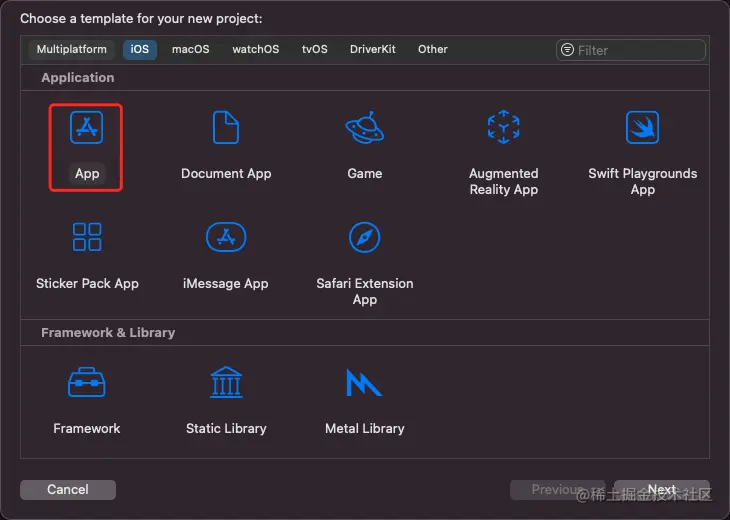The height and width of the screenshot is (520, 730).
Task: Open the DriverKit tab
Action: pyautogui.click(x=372, y=49)
